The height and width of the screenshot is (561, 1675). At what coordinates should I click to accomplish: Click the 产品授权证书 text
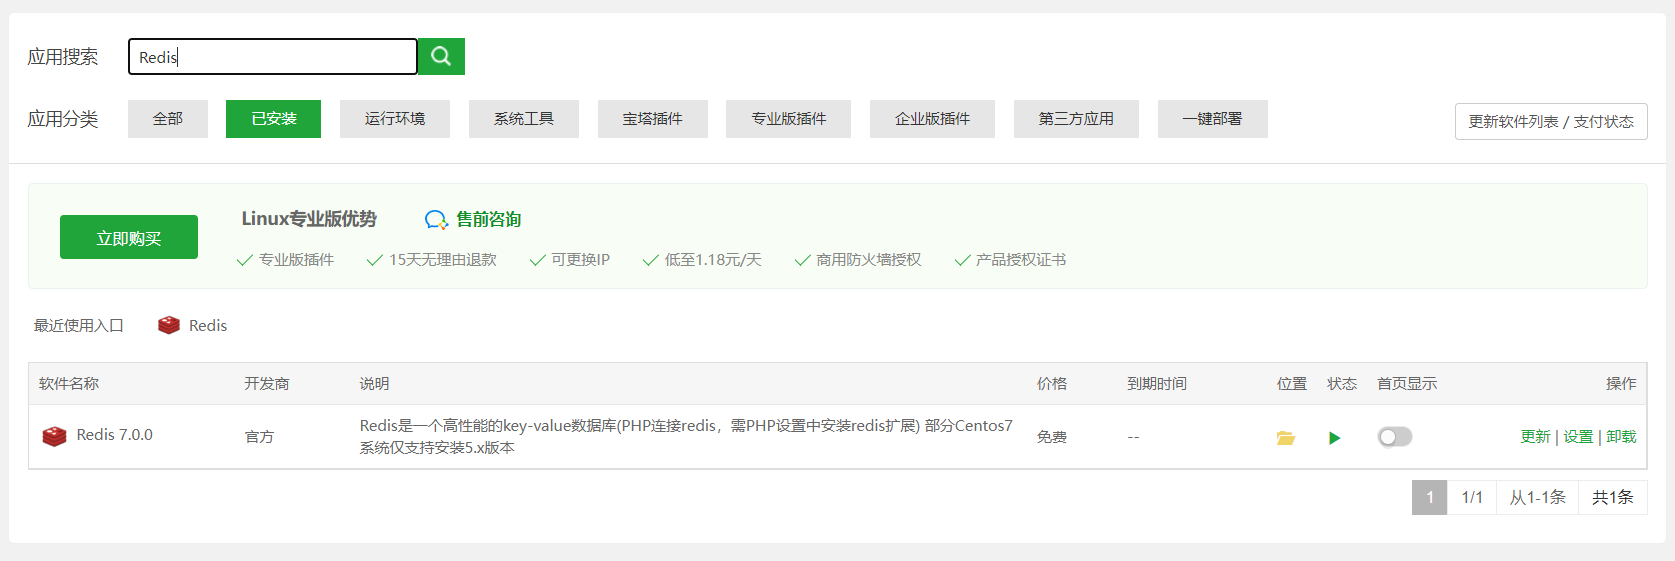click(x=1021, y=260)
